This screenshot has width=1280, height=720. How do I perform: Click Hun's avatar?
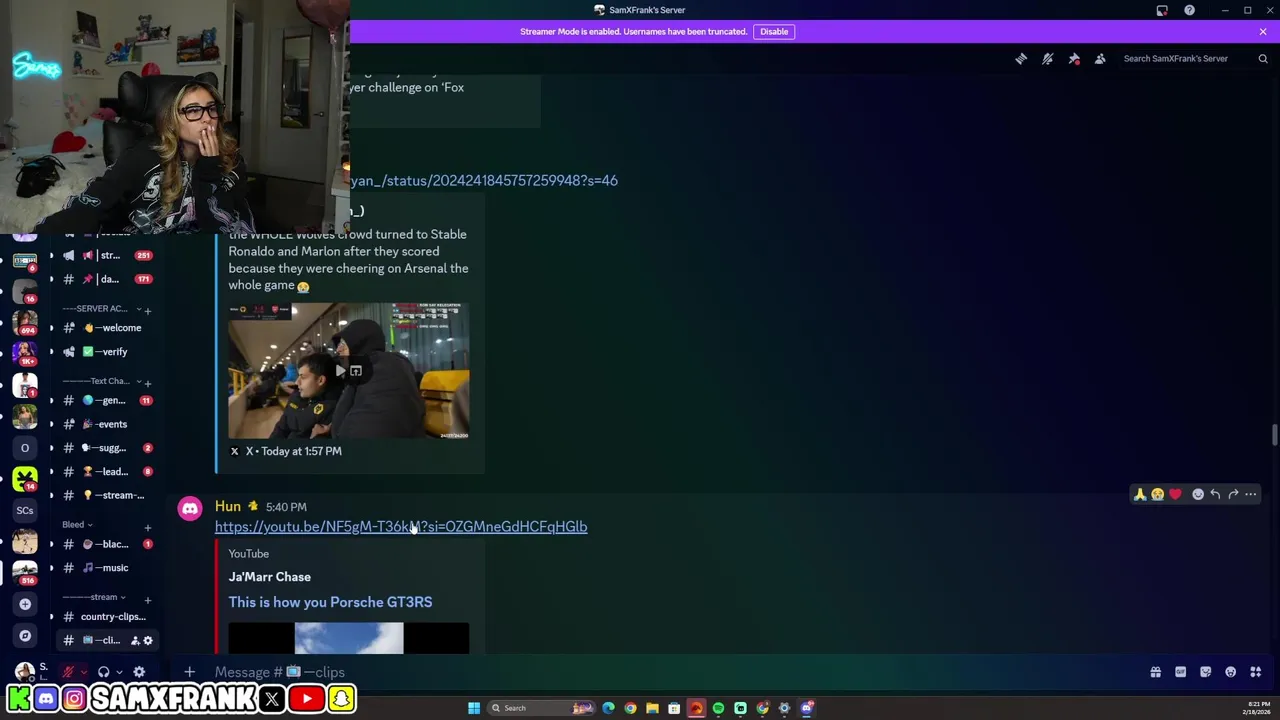point(190,509)
